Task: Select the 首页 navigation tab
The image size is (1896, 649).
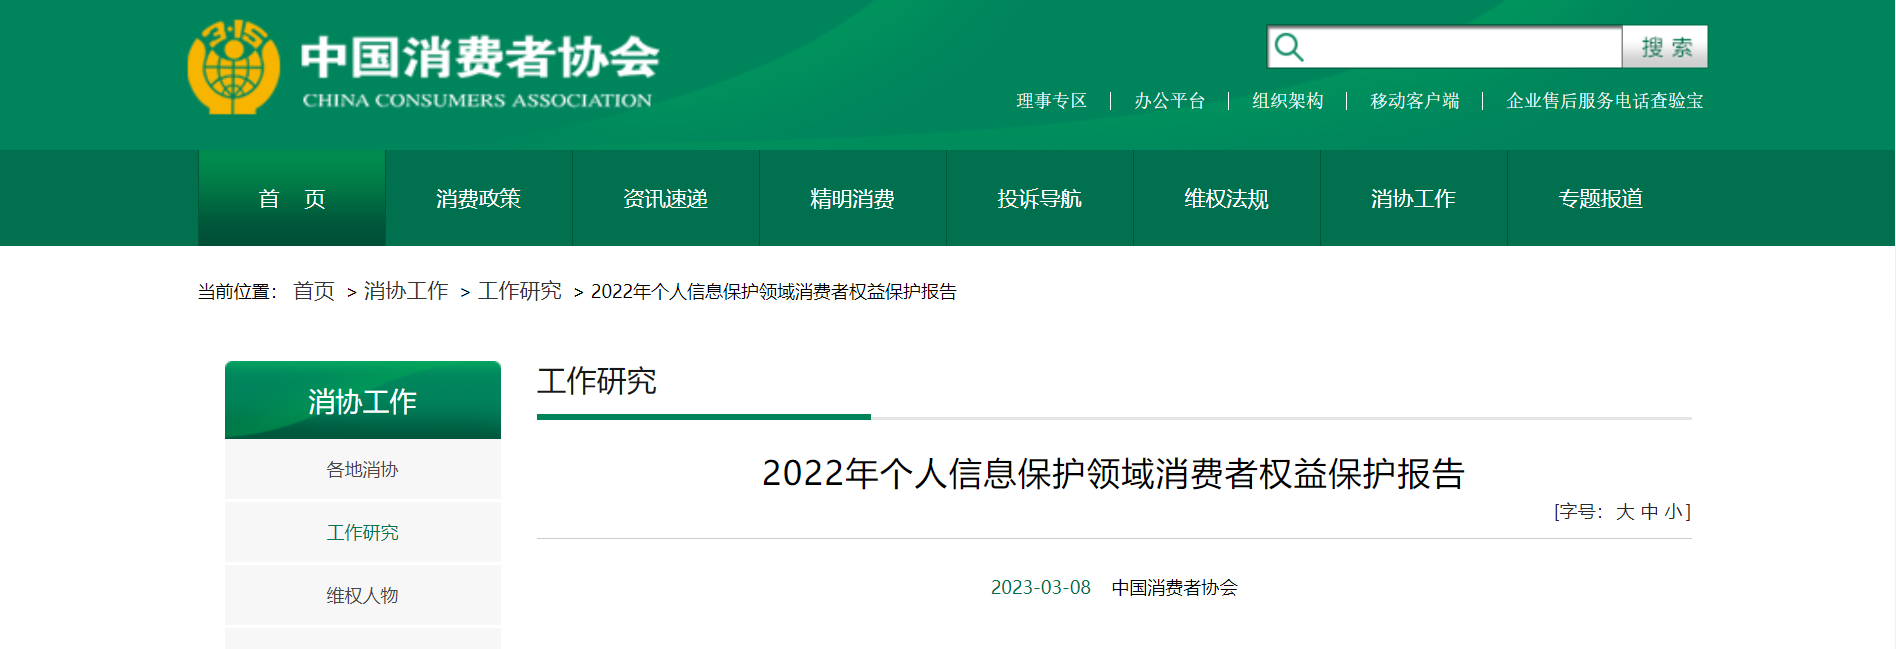Action: tap(292, 199)
